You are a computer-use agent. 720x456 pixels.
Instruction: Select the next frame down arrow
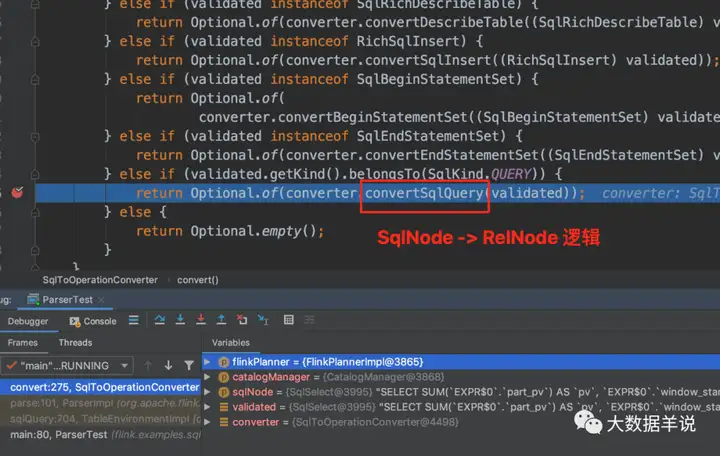(169, 366)
